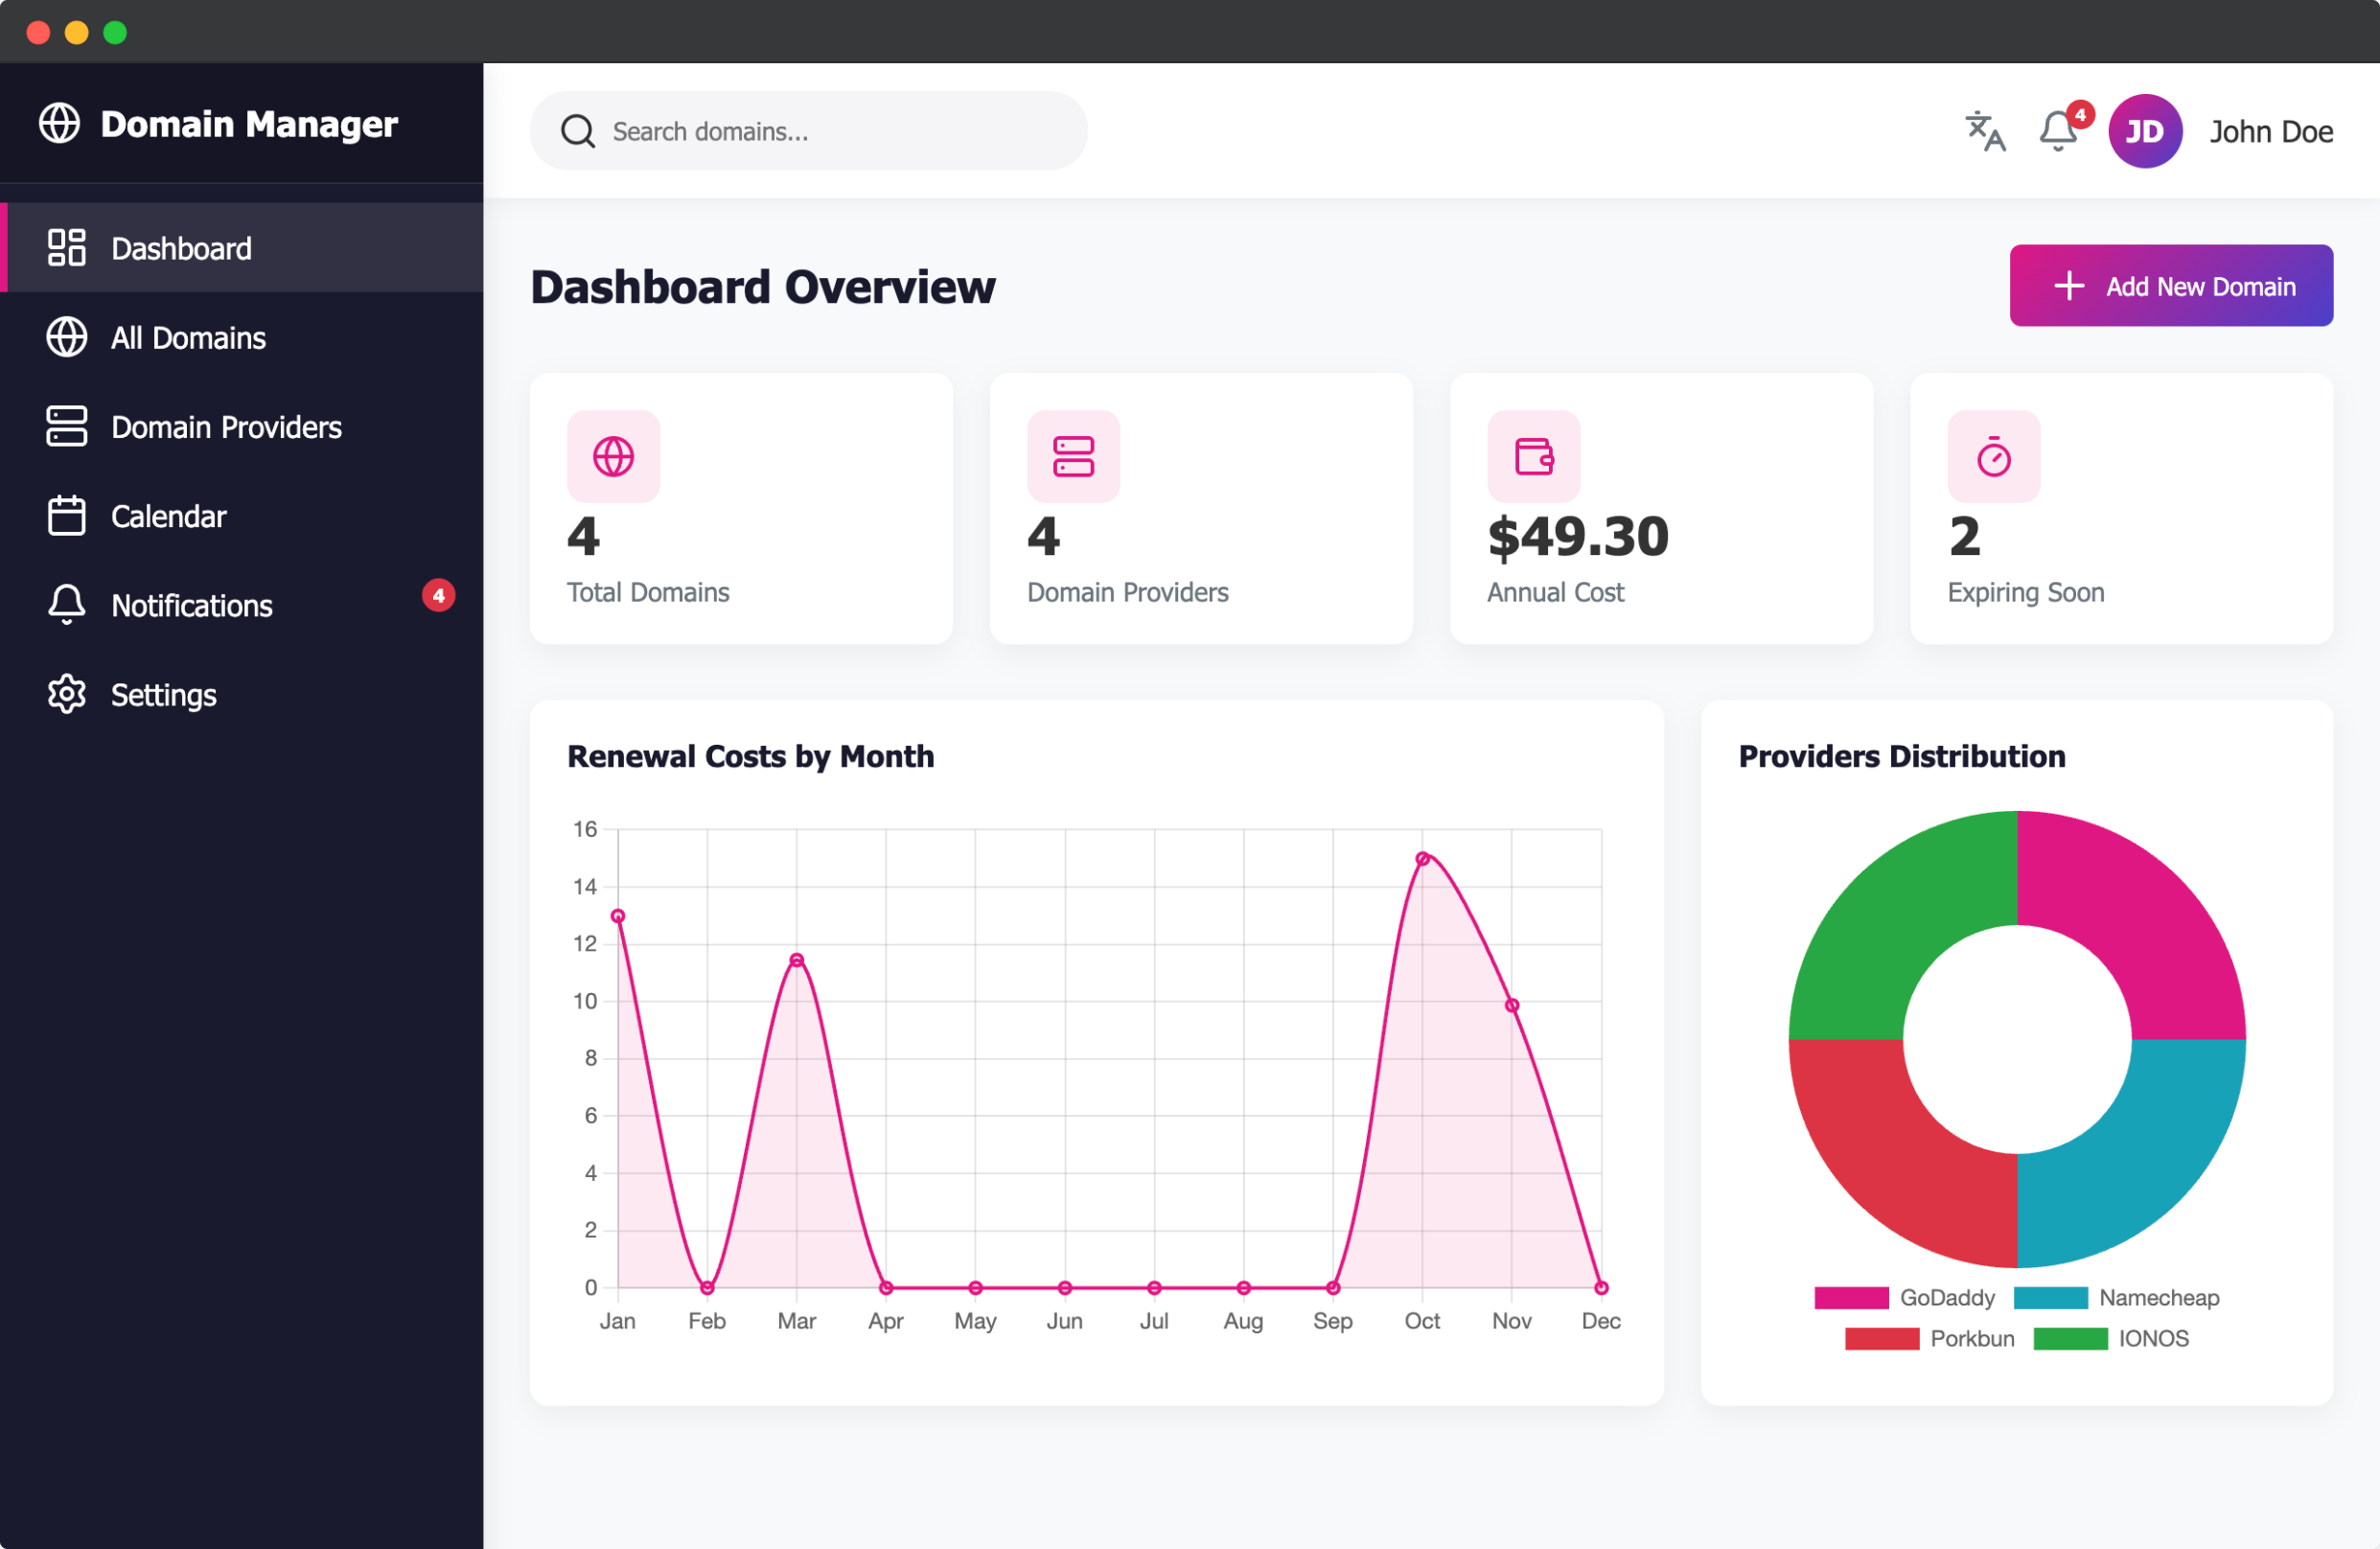Image resolution: width=2380 pixels, height=1549 pixels.
Task: Open Settings from the sidebar
Action: click(163, 695)
